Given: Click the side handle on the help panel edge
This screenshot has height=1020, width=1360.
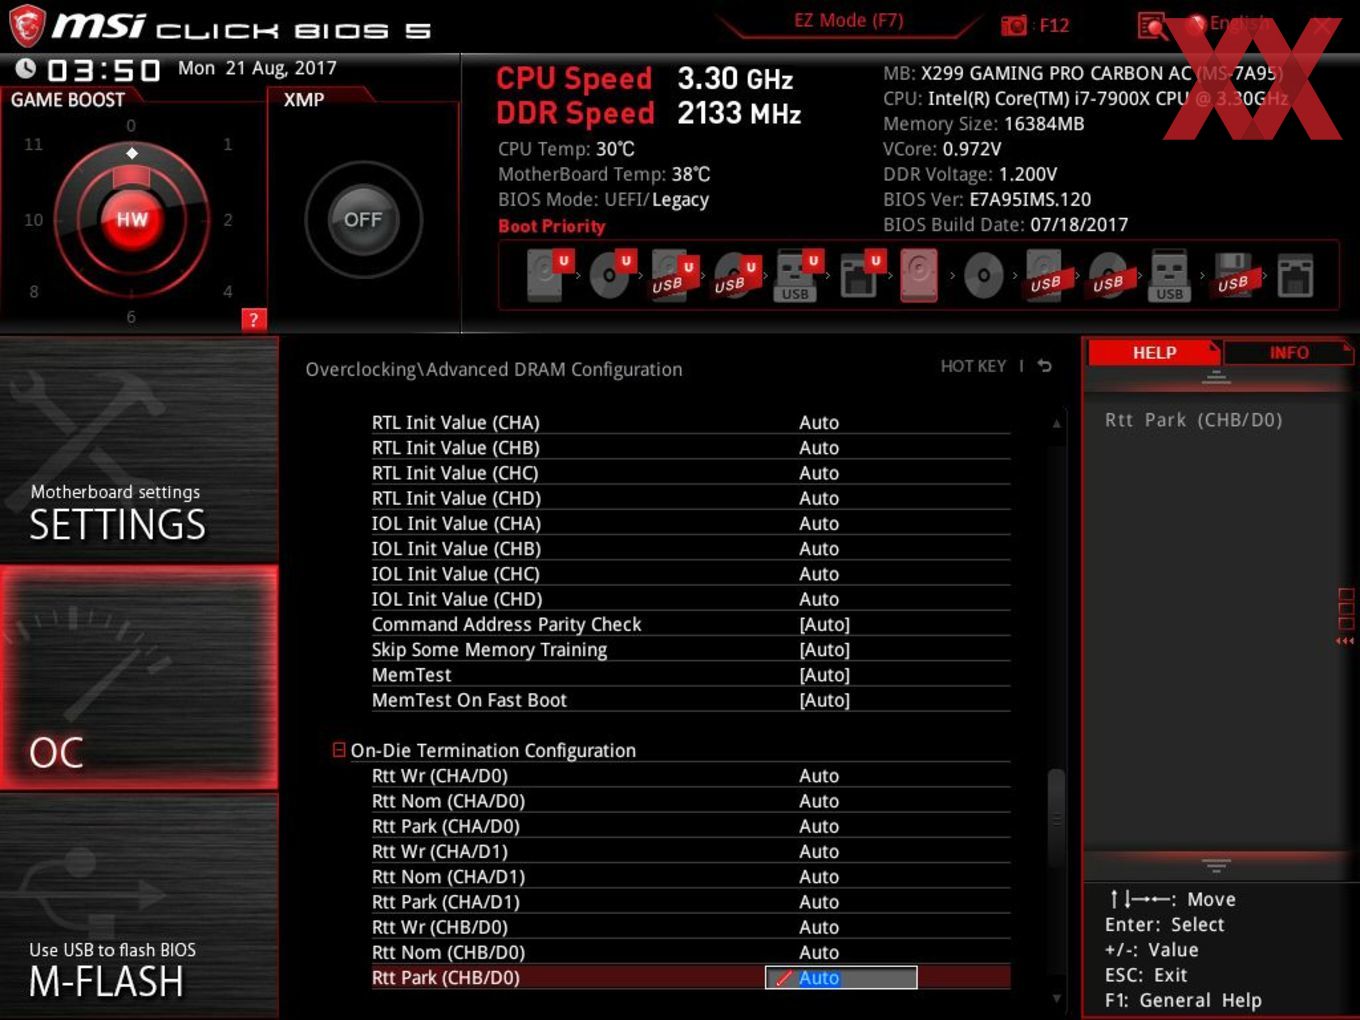Looking at the screenshot, I should [x=1345, y=617].
